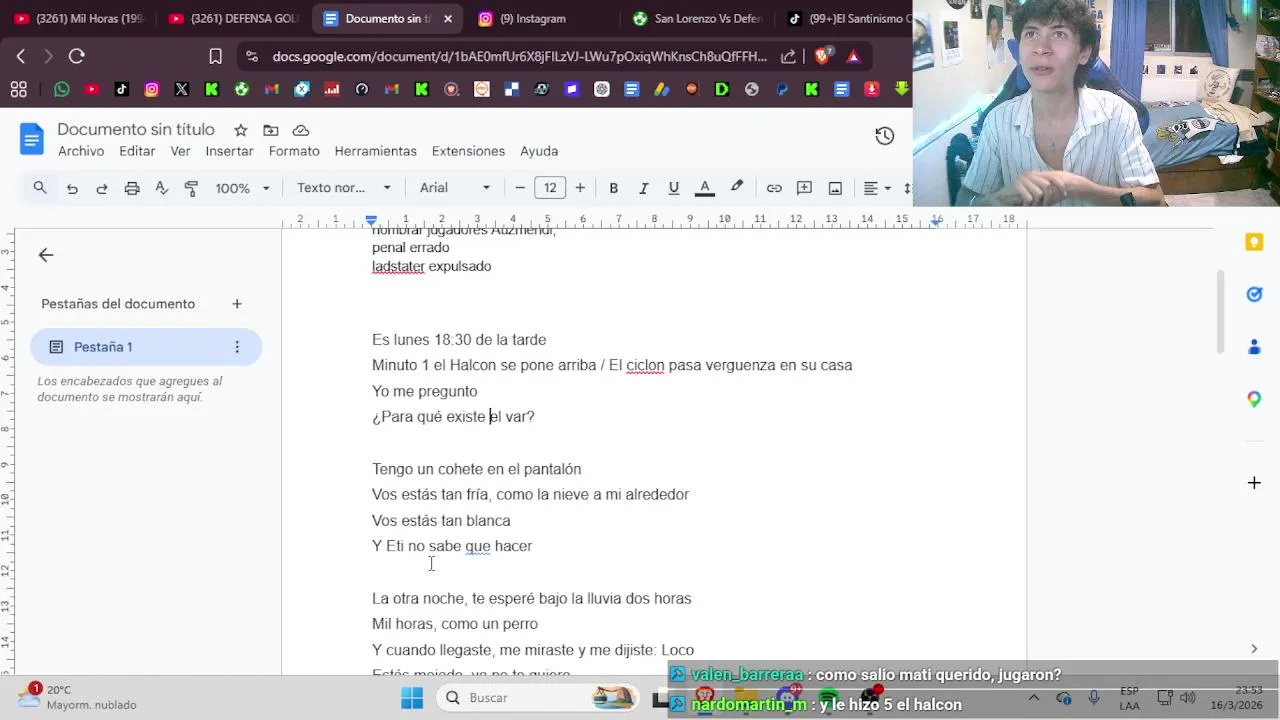1280x720 pixels.
Task: Star the document title
Action: [240, 130]
